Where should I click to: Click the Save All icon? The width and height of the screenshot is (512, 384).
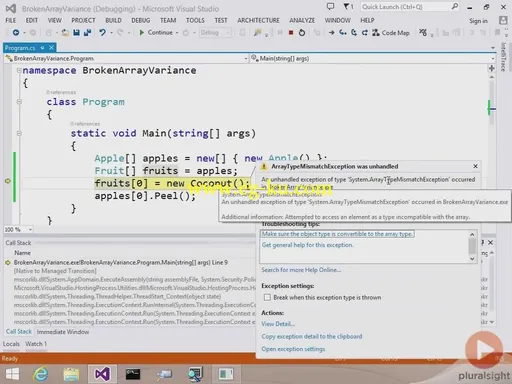click(87, 32)
